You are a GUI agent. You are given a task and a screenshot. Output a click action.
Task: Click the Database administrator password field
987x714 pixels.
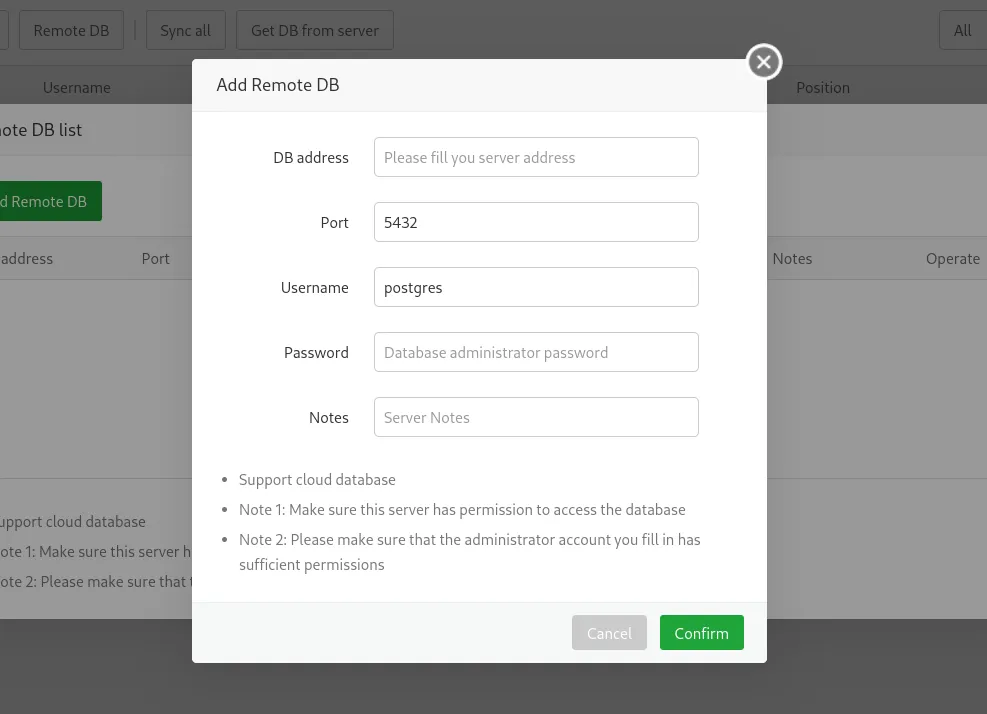pos(536,352)
